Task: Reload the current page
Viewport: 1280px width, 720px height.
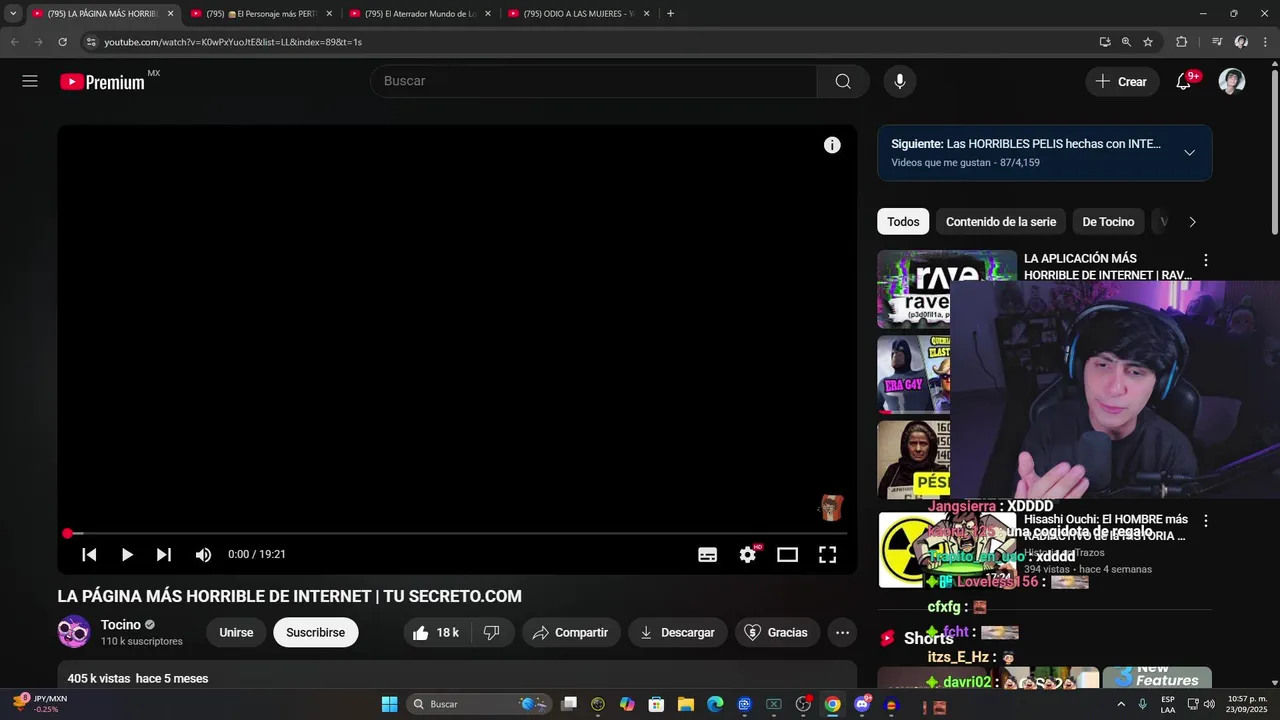Action: pyautogui.click(x=62, y=42)
